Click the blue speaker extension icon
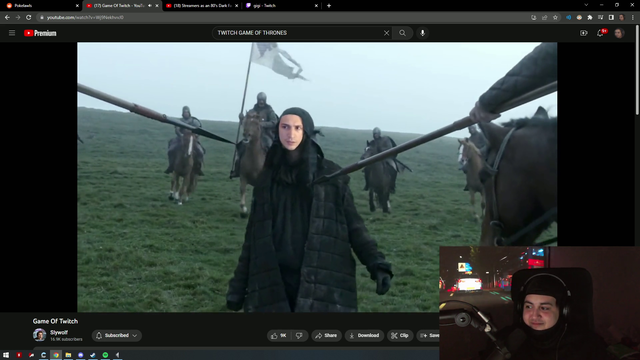The height and width of the screenshot is (360, 640). (569, 18)
